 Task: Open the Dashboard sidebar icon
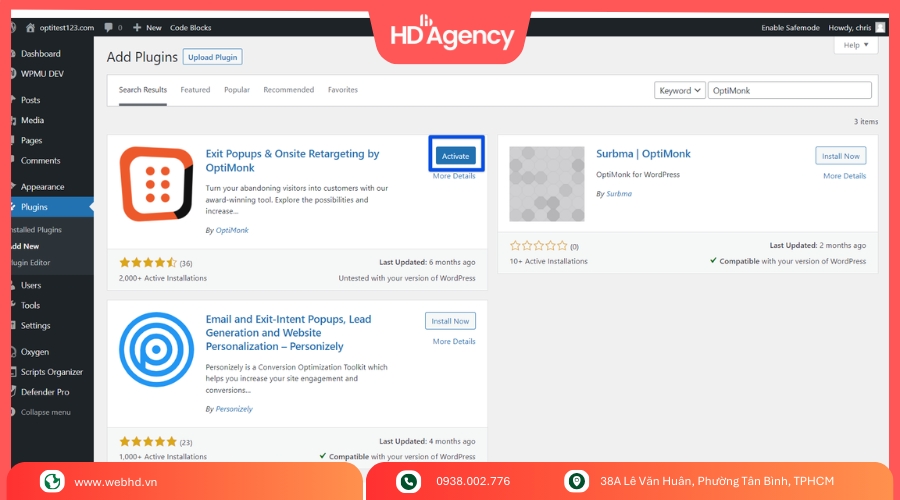(12, 54)
